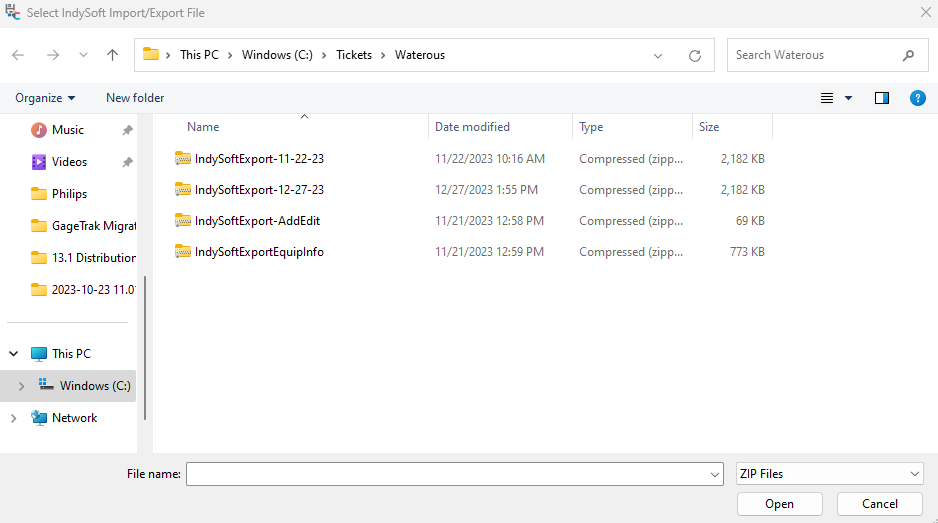The image size is (938, 523).
Task: Toggle the preview pane icon
Action: (x=882, y=98)
